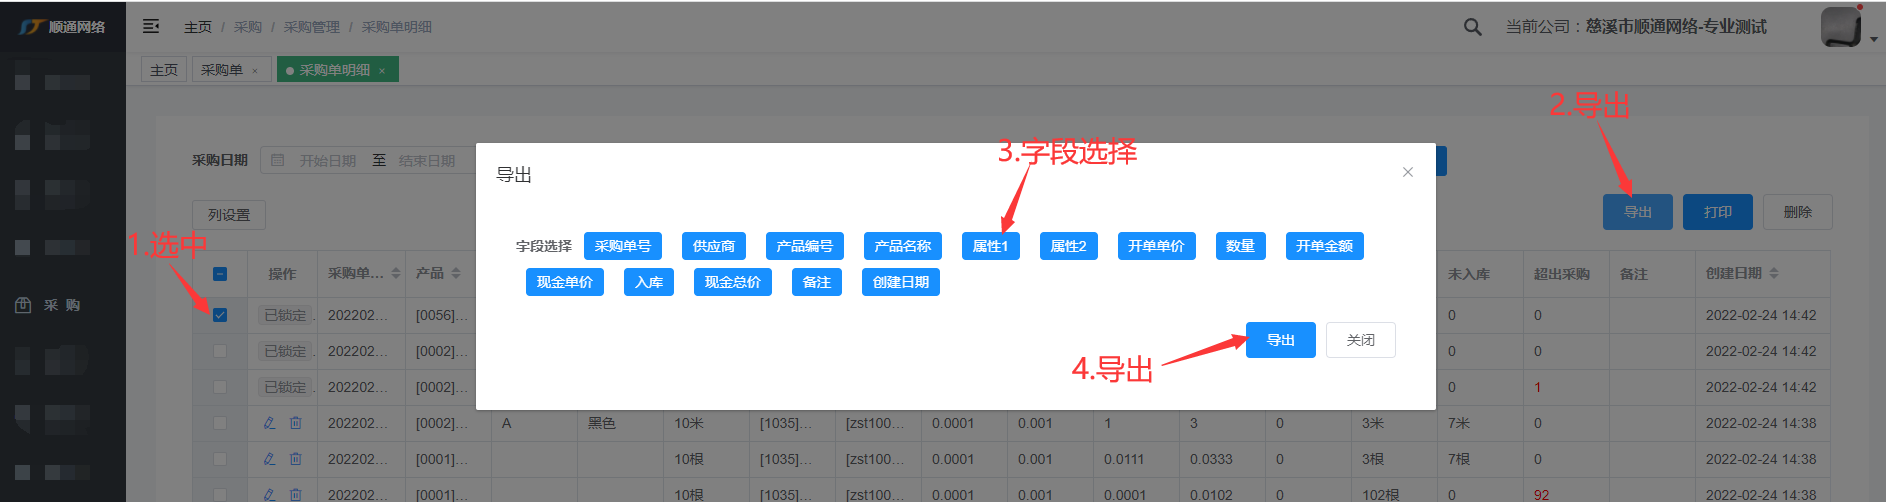Image resolution: width=1886 pixels, height=502 pixels.
Task: Close the 采购单明细 tab with its x
Action: pyautogui.click(x=382, y=71)
